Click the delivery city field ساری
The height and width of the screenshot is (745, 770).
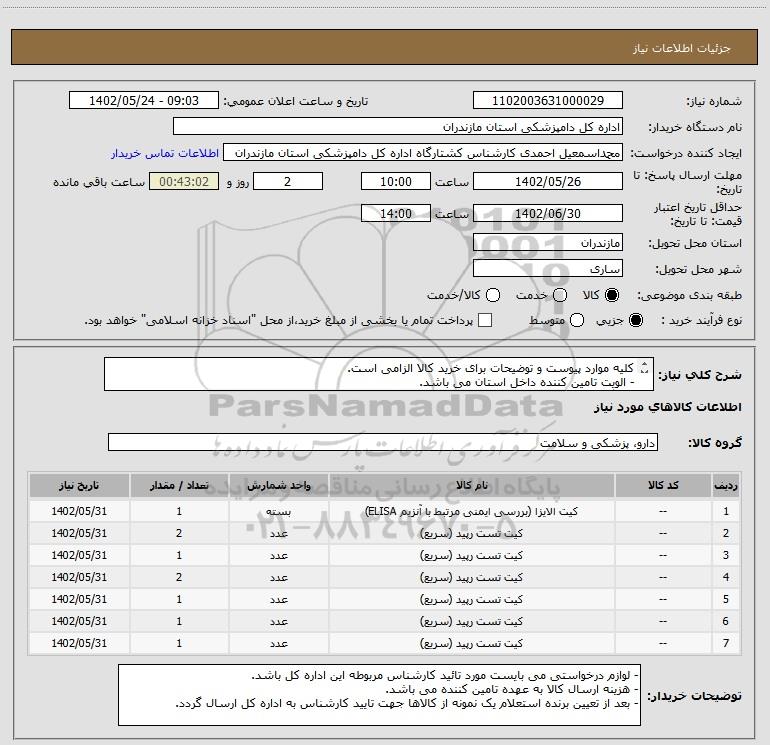(548, 269)
